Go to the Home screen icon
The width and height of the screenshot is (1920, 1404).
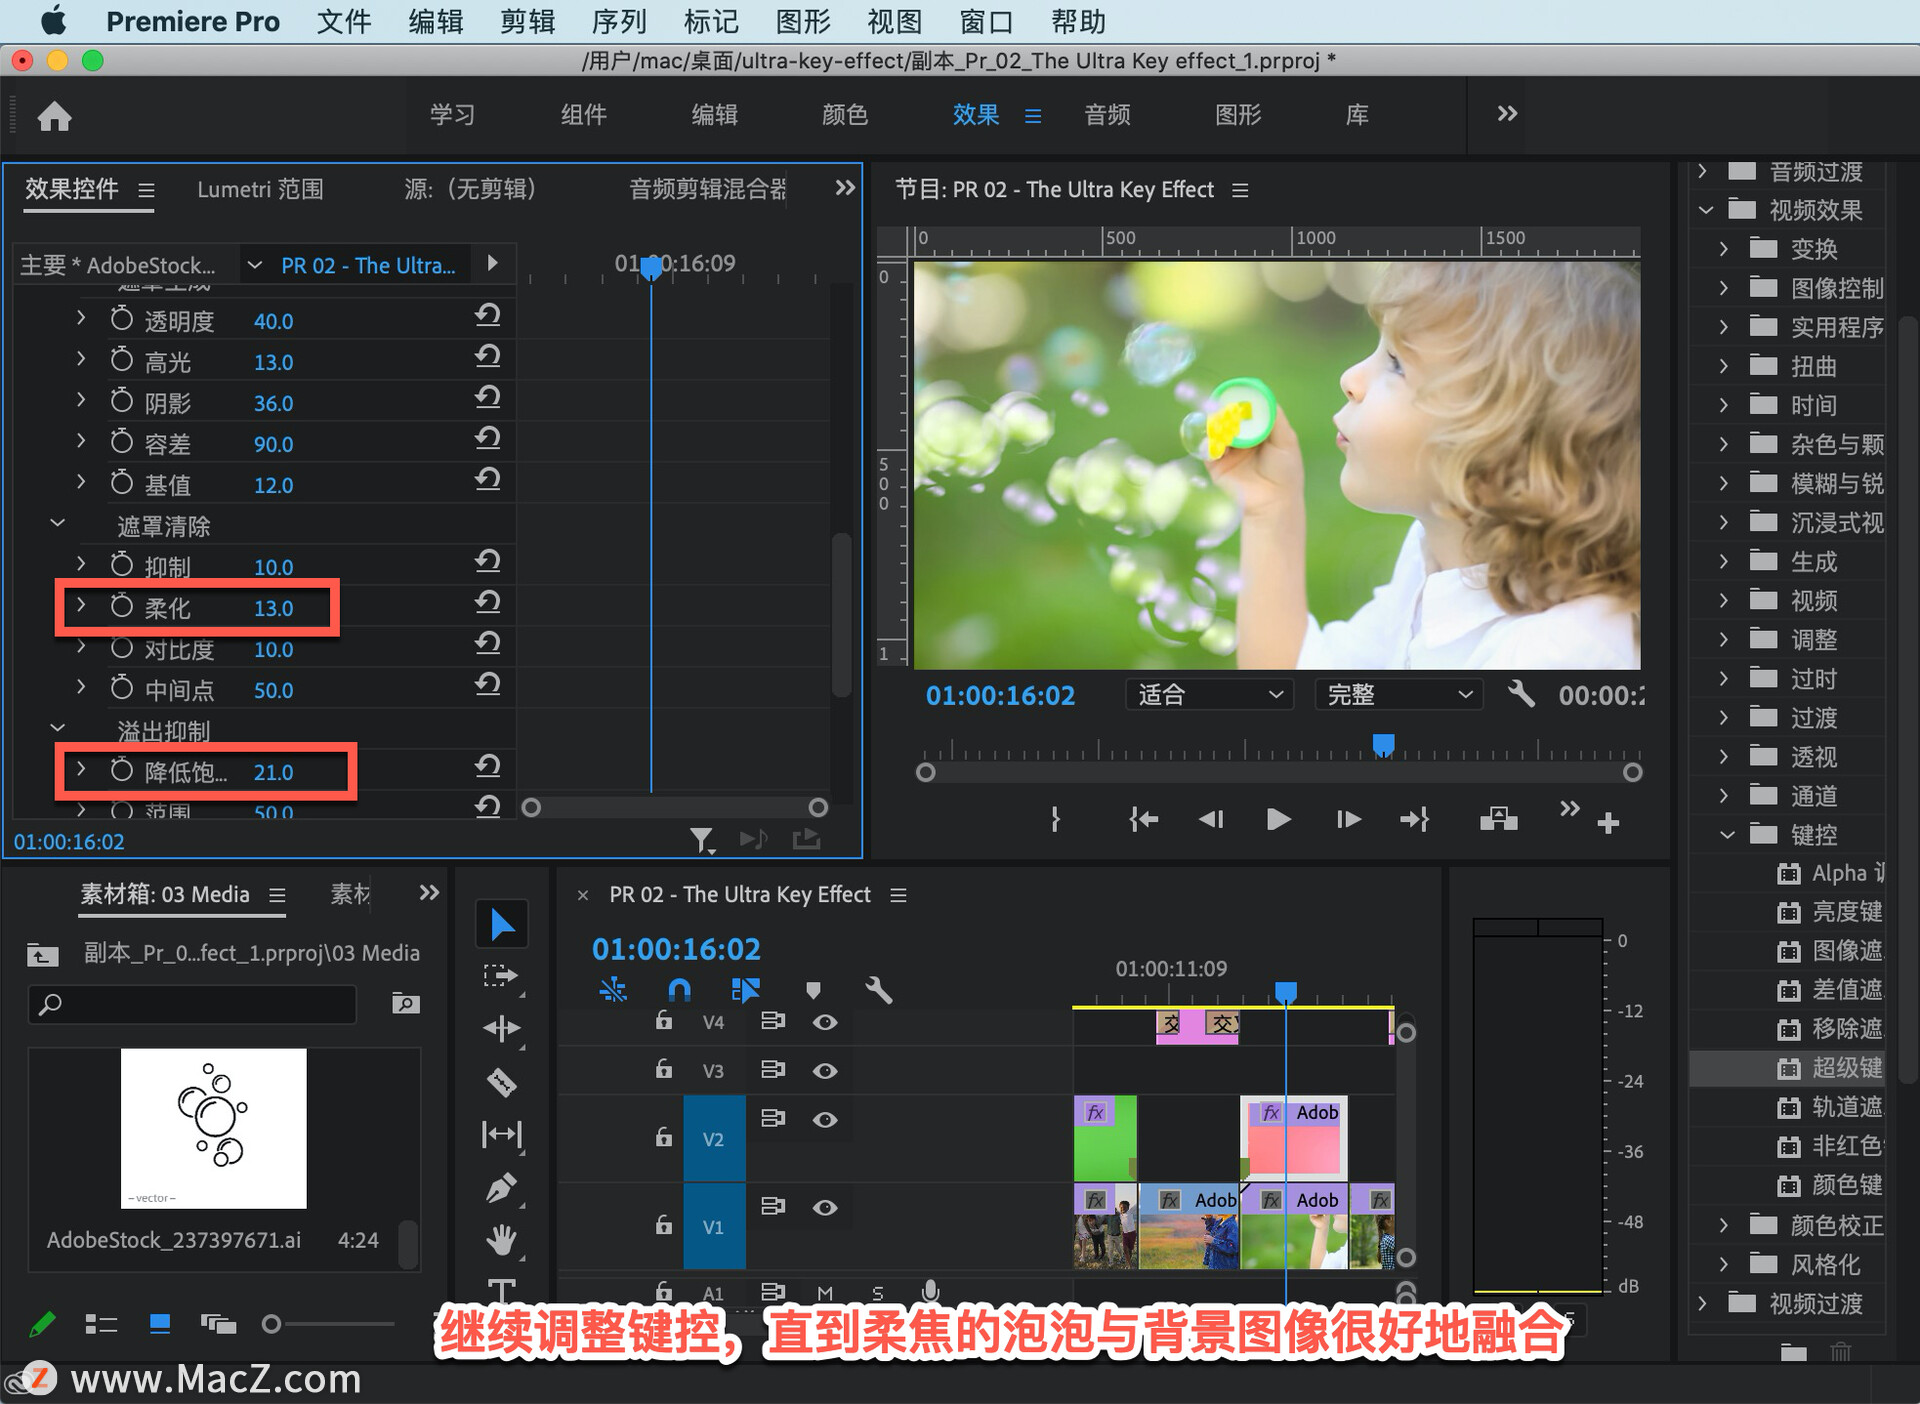click(x=54, y=116)
